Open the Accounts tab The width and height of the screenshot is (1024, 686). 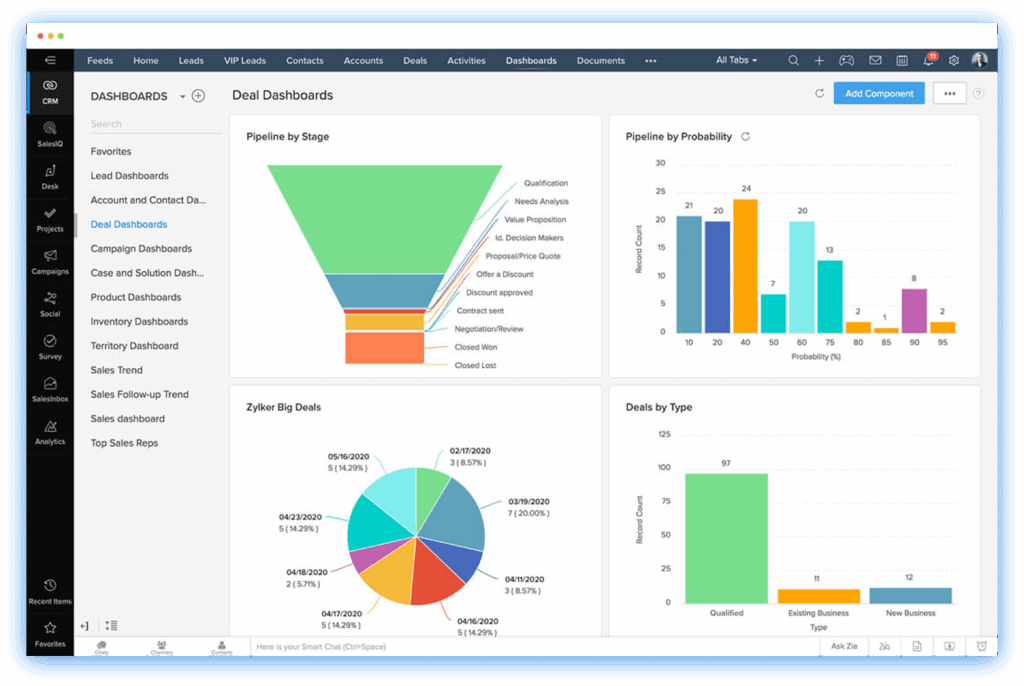[363, 60]
